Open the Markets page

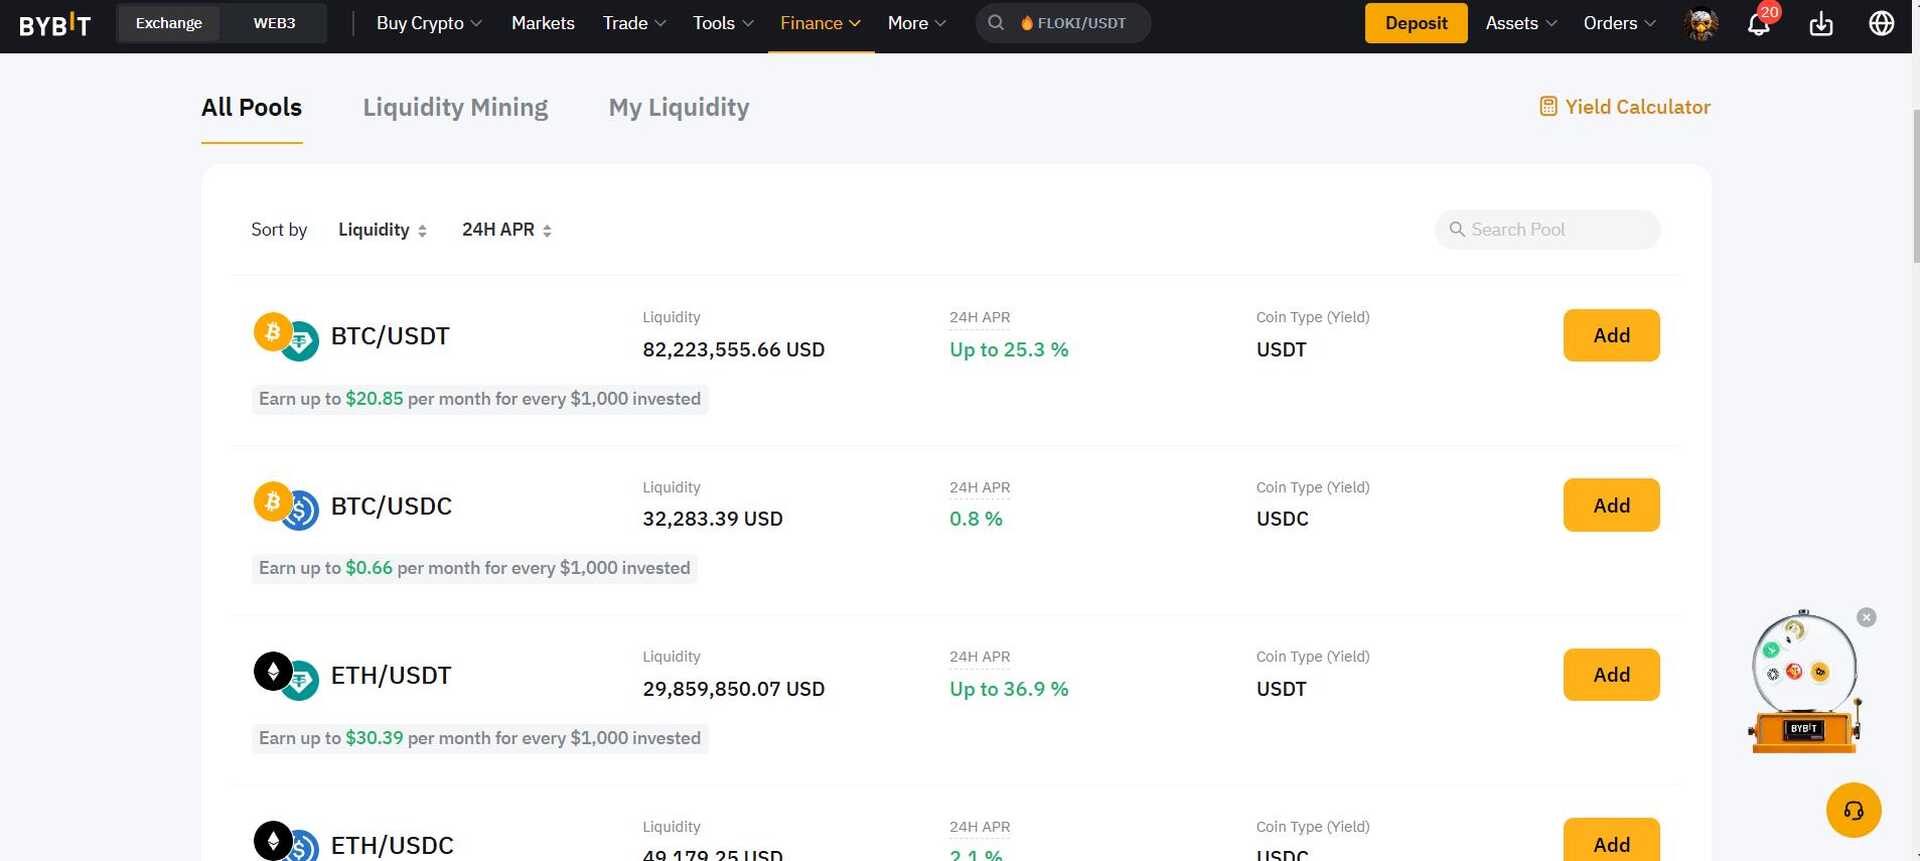coord(543,23)
